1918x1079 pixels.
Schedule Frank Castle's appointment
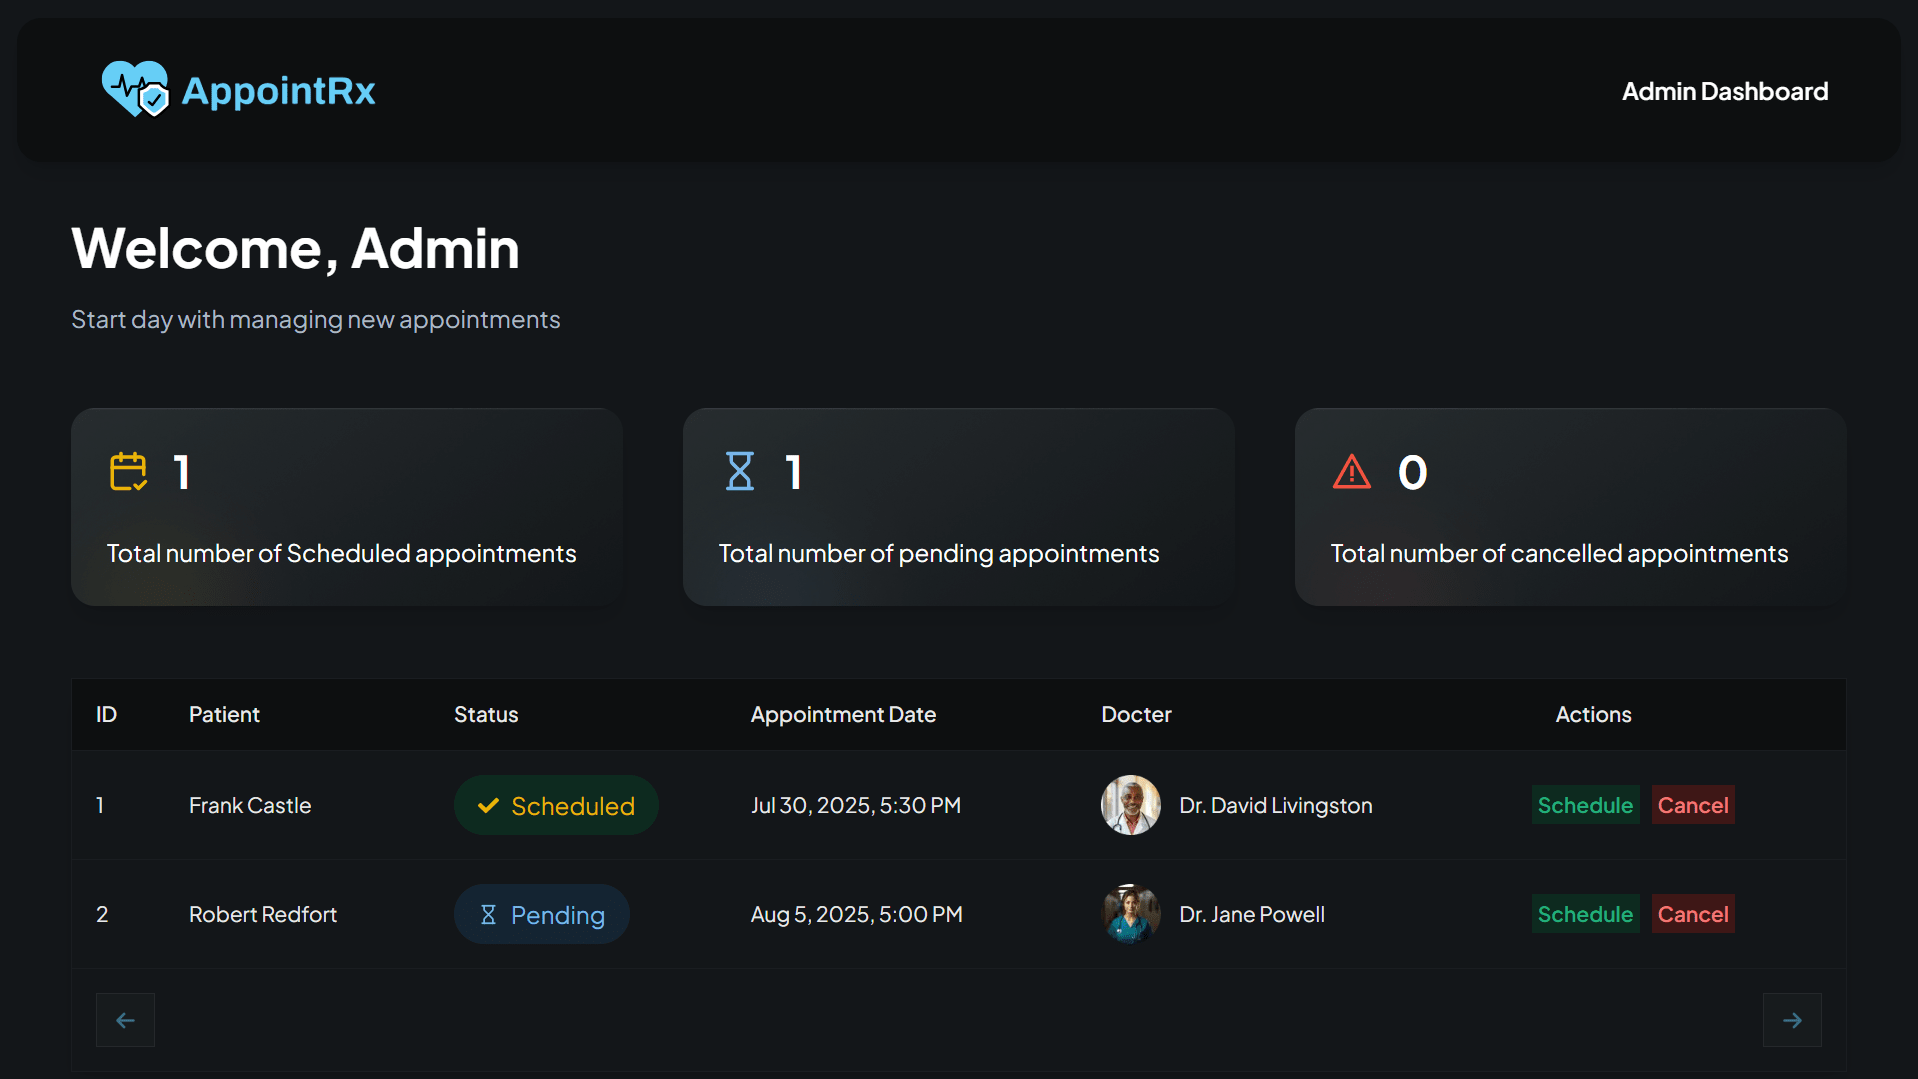point(1585,805)
